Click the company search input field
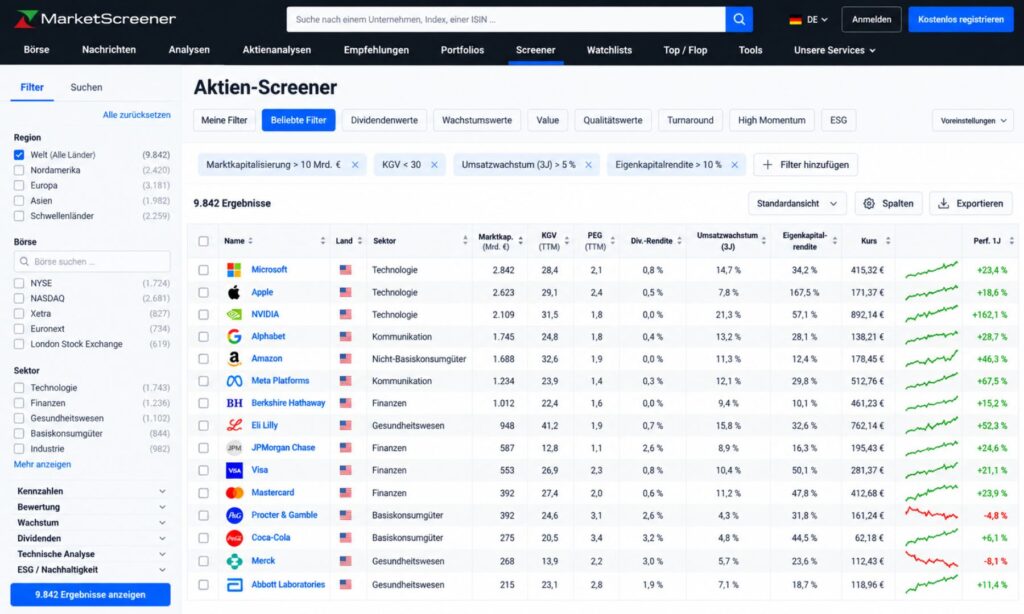1024x614 pixels. pyautogui.click(x=505, y=20)
